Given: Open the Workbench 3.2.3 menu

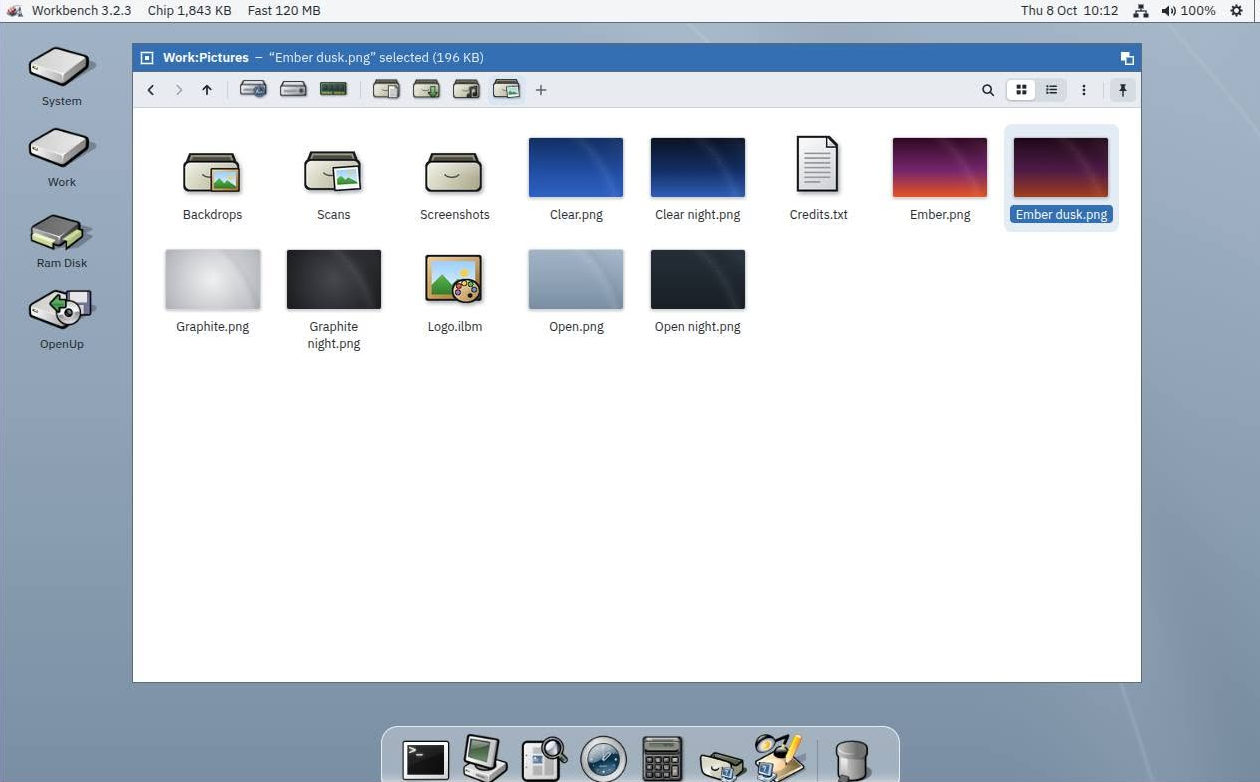Looking at the screenshot, I should pyautogui.click(x=81, y=10).
